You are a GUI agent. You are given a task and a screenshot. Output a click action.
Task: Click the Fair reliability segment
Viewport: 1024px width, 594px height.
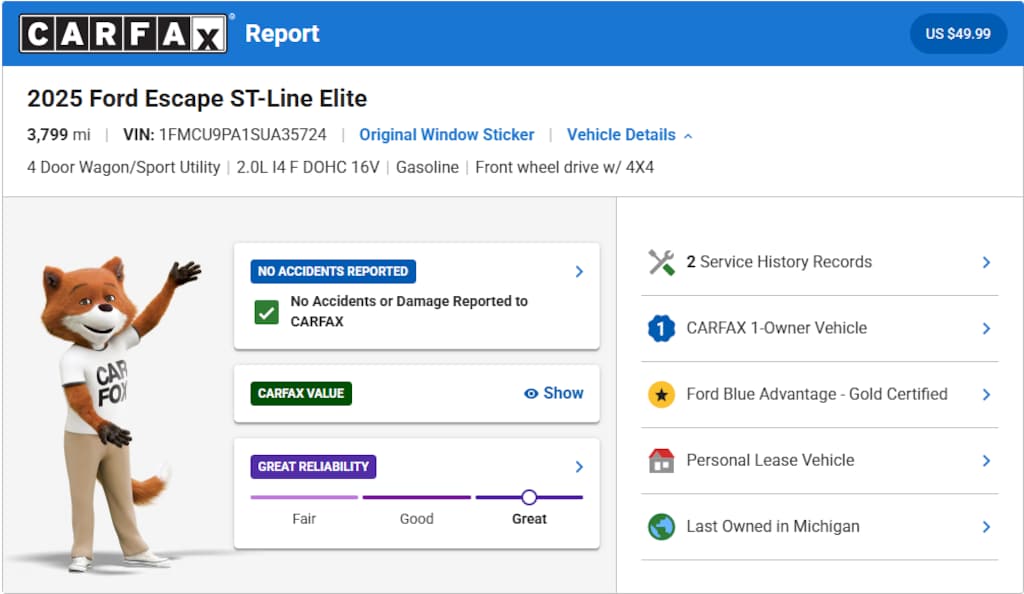click(304, 497)
